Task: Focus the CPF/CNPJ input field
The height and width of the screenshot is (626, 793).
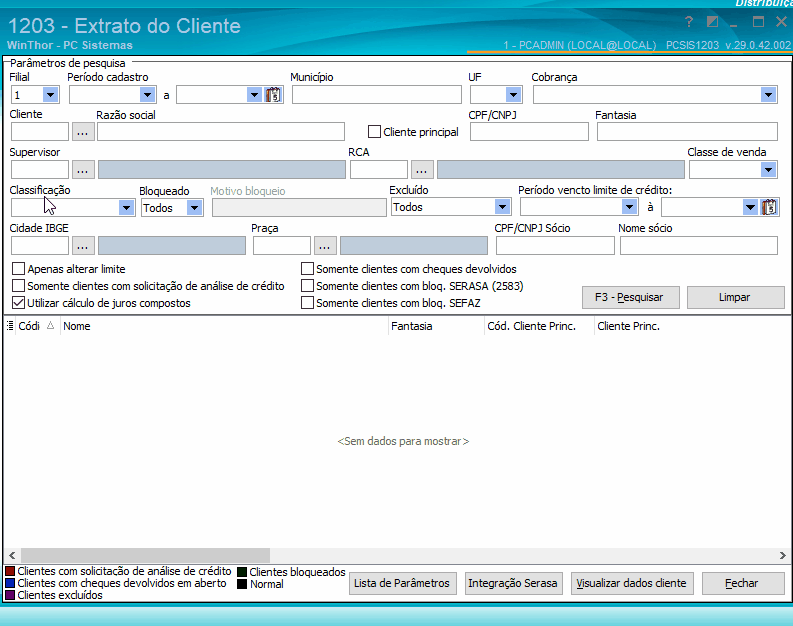Action: 530,132
